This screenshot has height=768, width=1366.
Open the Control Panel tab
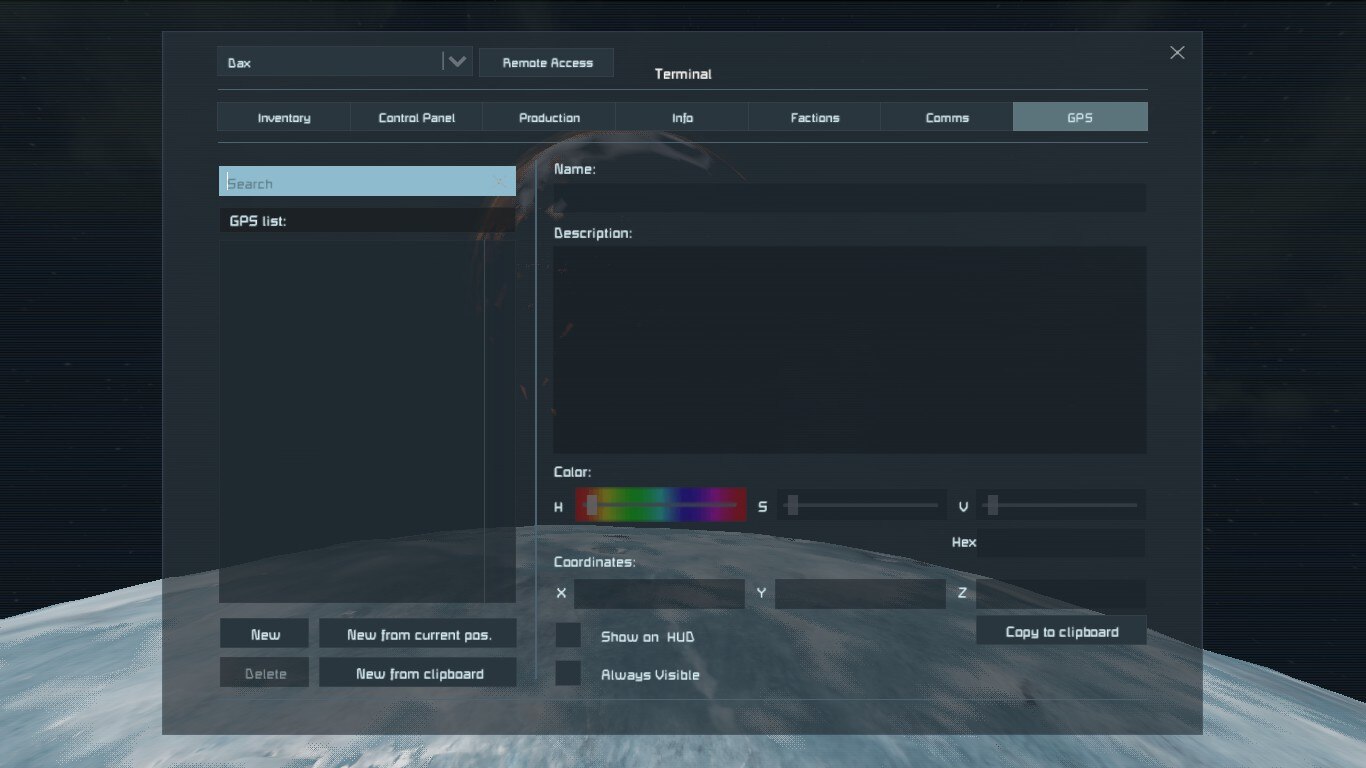point(416,118)
